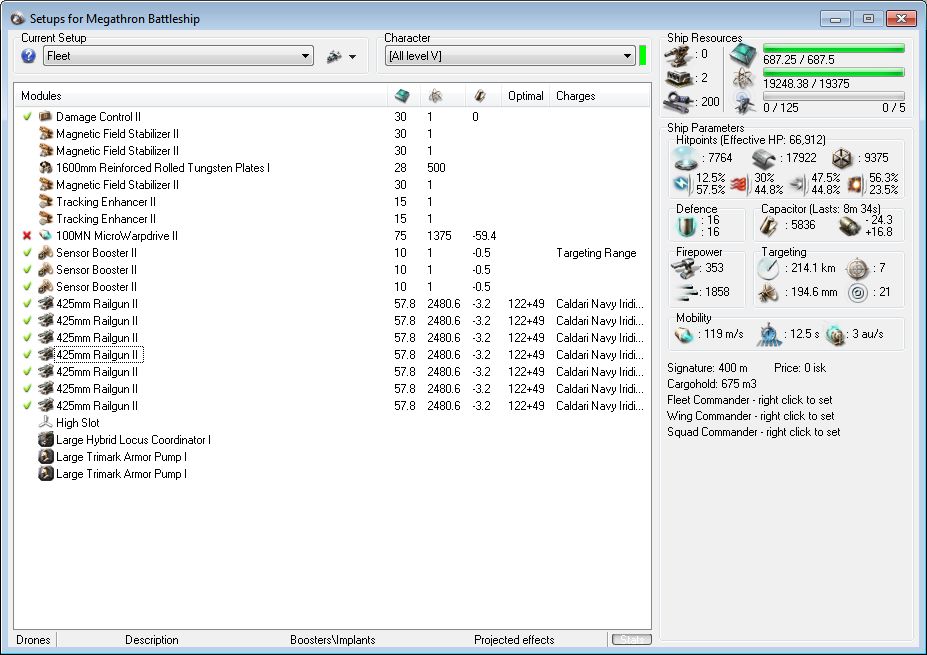The image size is (927, 655).
Task: Click the 1600mm Reinforced Rolled Tungsten Plates icon
Action: (45, 168)
